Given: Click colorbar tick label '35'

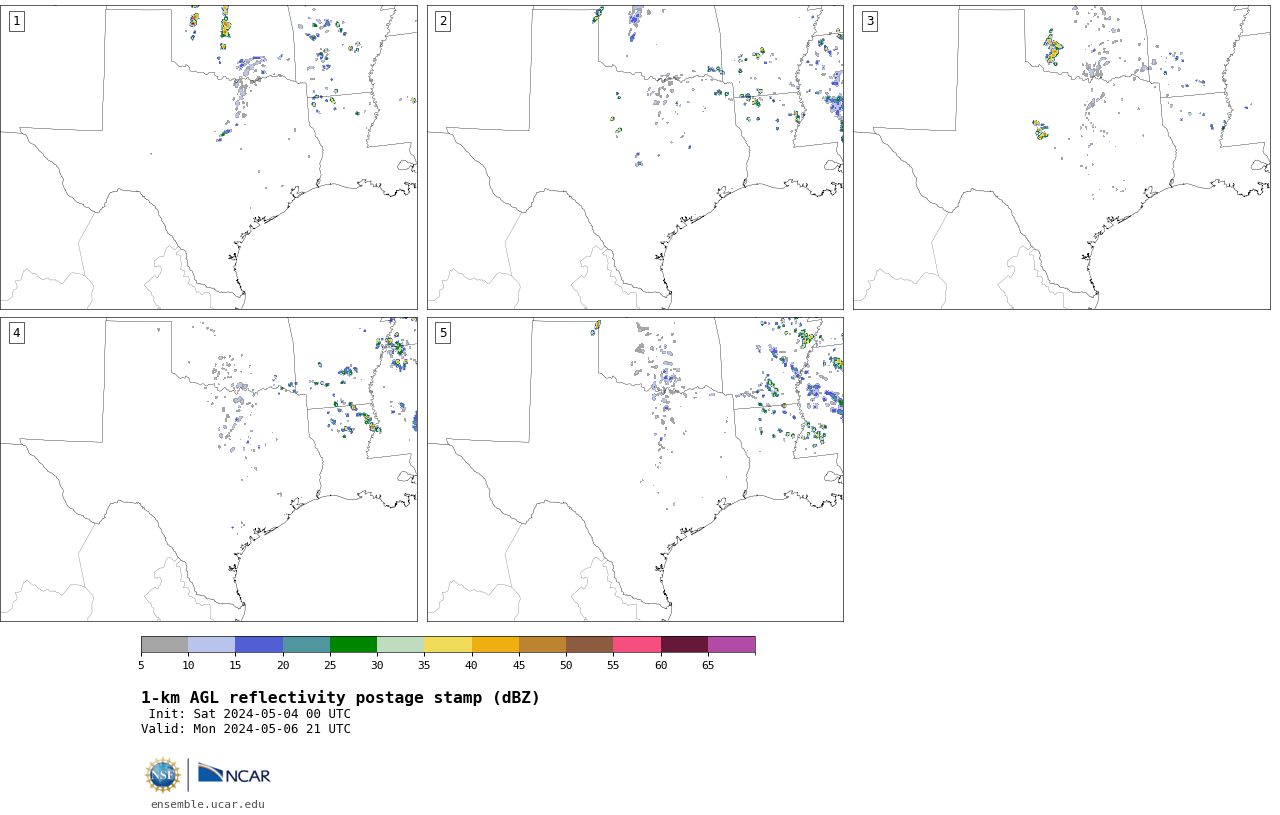Looking at the screenshot, I should [424, 665].
